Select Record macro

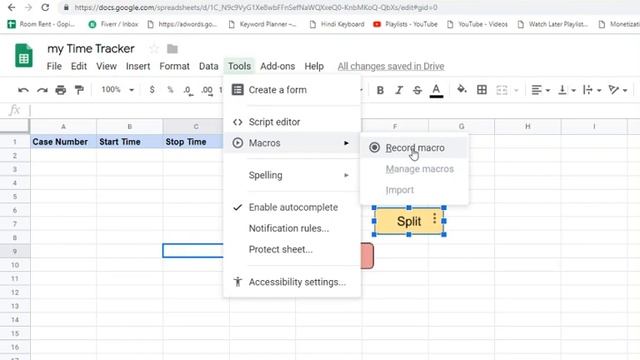(x=414, y=148)
